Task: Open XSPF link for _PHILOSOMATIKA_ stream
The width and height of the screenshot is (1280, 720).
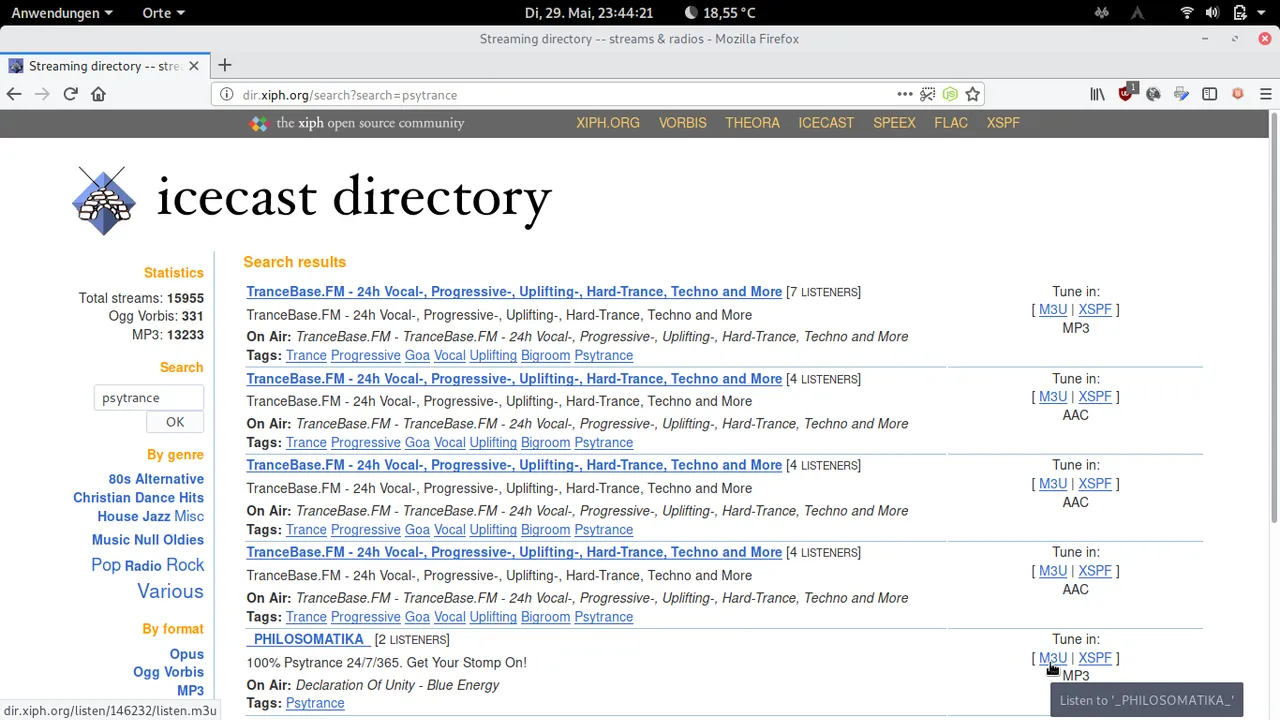Action: 1095,658
